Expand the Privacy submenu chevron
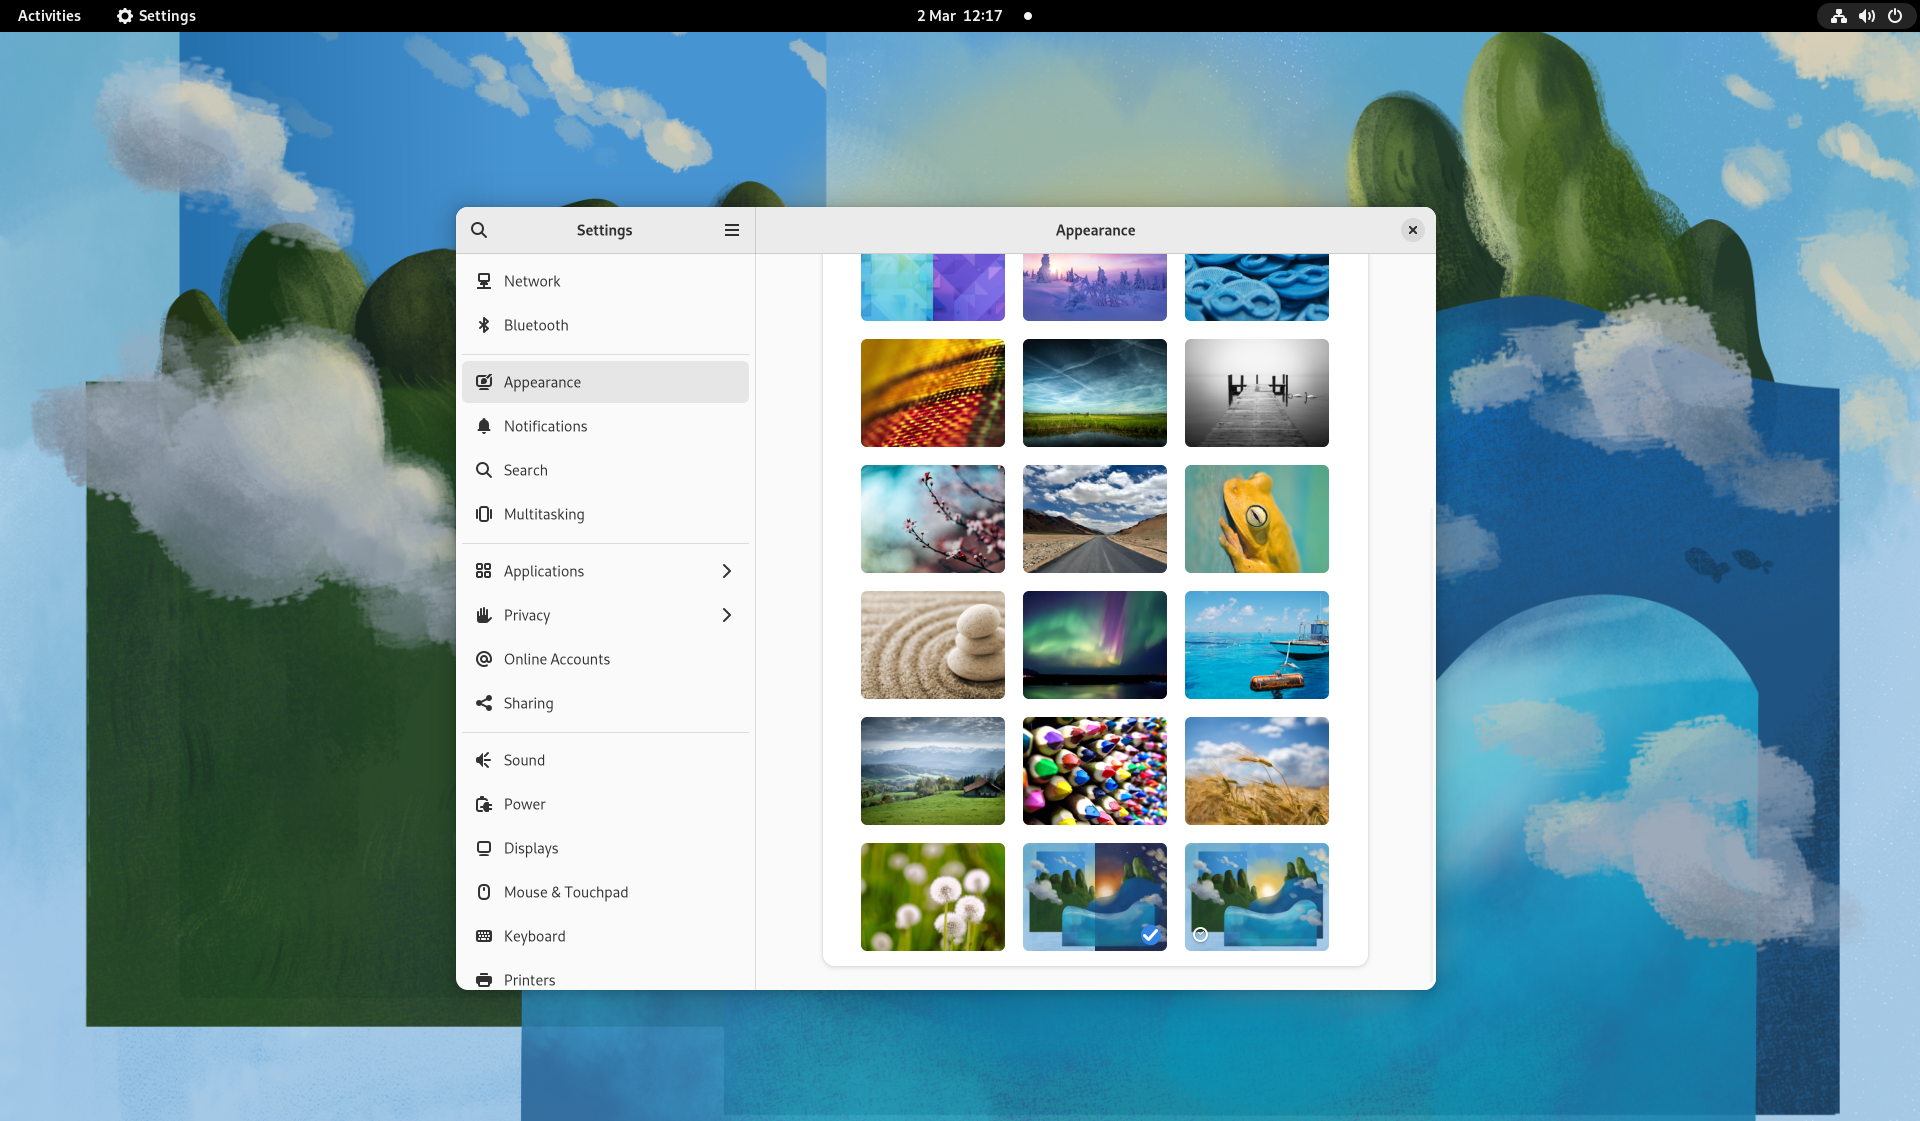Screen dimensions: 1920x1121 (727, 615)
